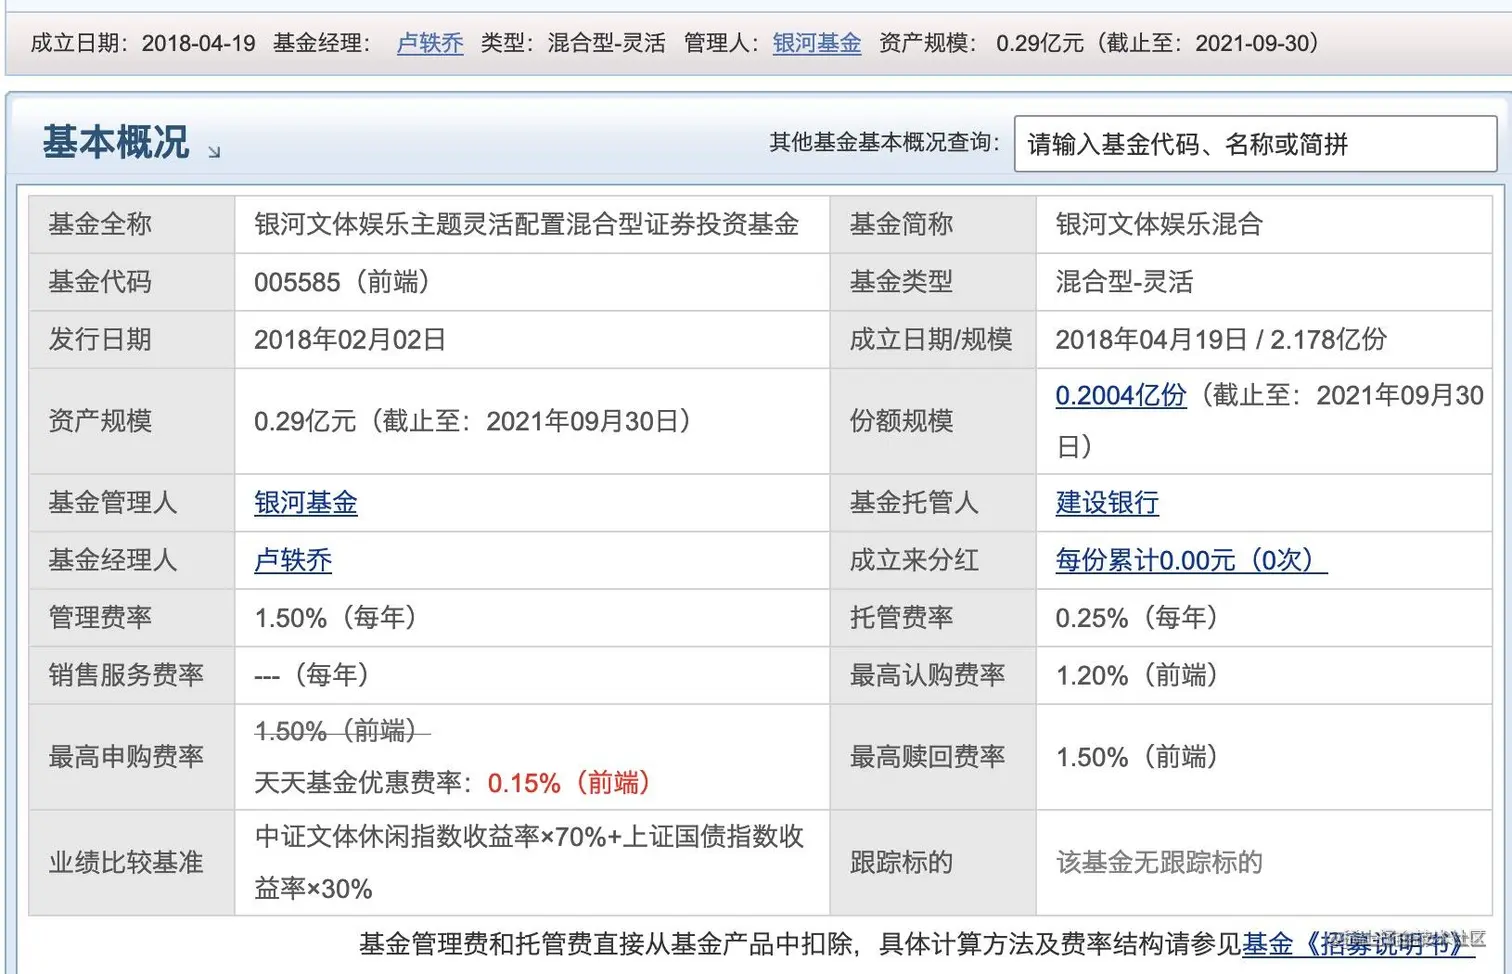Open the 建设银行 custodian link
Viewport: 1512px width, 974px height.
pyautogui.click(x=1106, y=503)
